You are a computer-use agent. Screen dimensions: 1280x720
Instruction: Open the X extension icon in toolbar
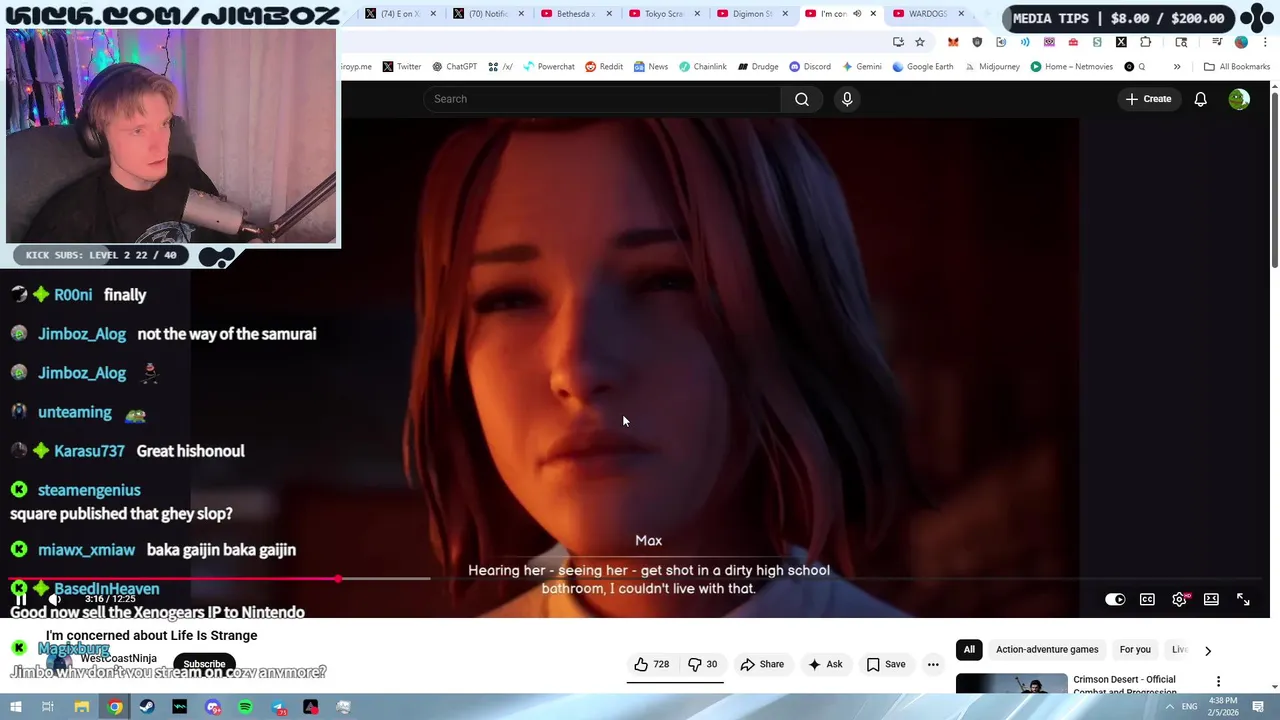[1121, 42]
